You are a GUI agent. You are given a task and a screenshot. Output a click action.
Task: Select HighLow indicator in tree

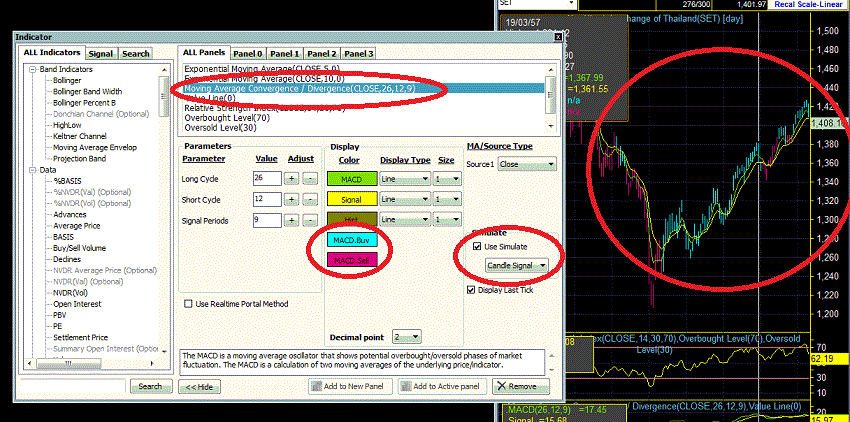point(67,125)
